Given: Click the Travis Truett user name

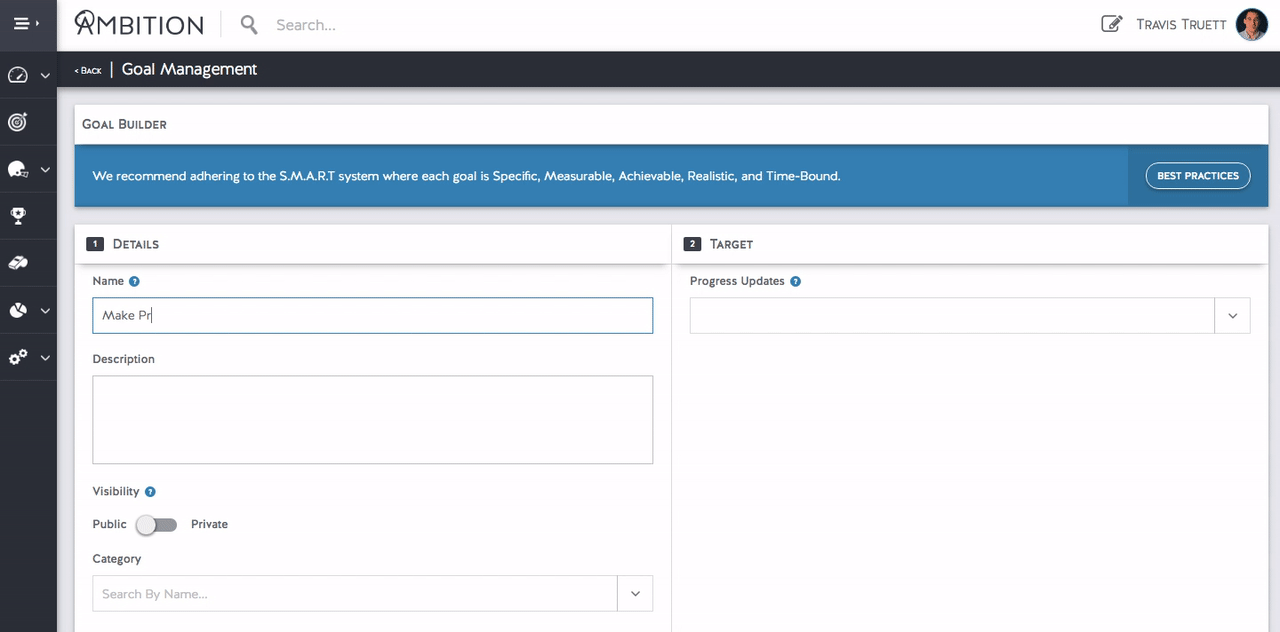Looking at the screenshot, I should 1181,24.
